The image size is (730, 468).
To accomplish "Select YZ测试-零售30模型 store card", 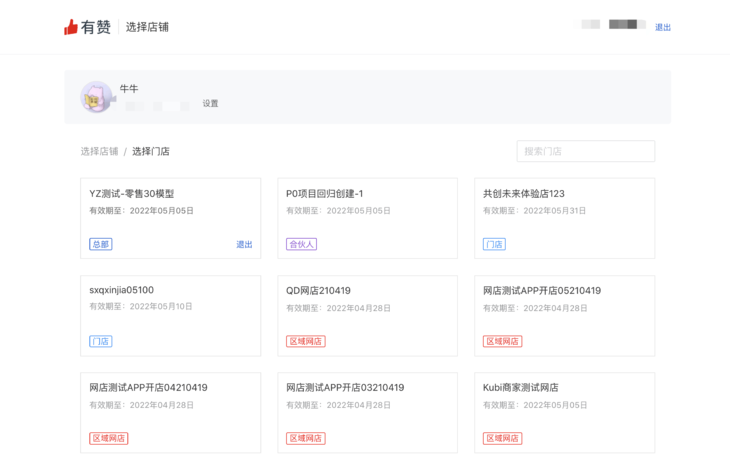I will [170, 209].
